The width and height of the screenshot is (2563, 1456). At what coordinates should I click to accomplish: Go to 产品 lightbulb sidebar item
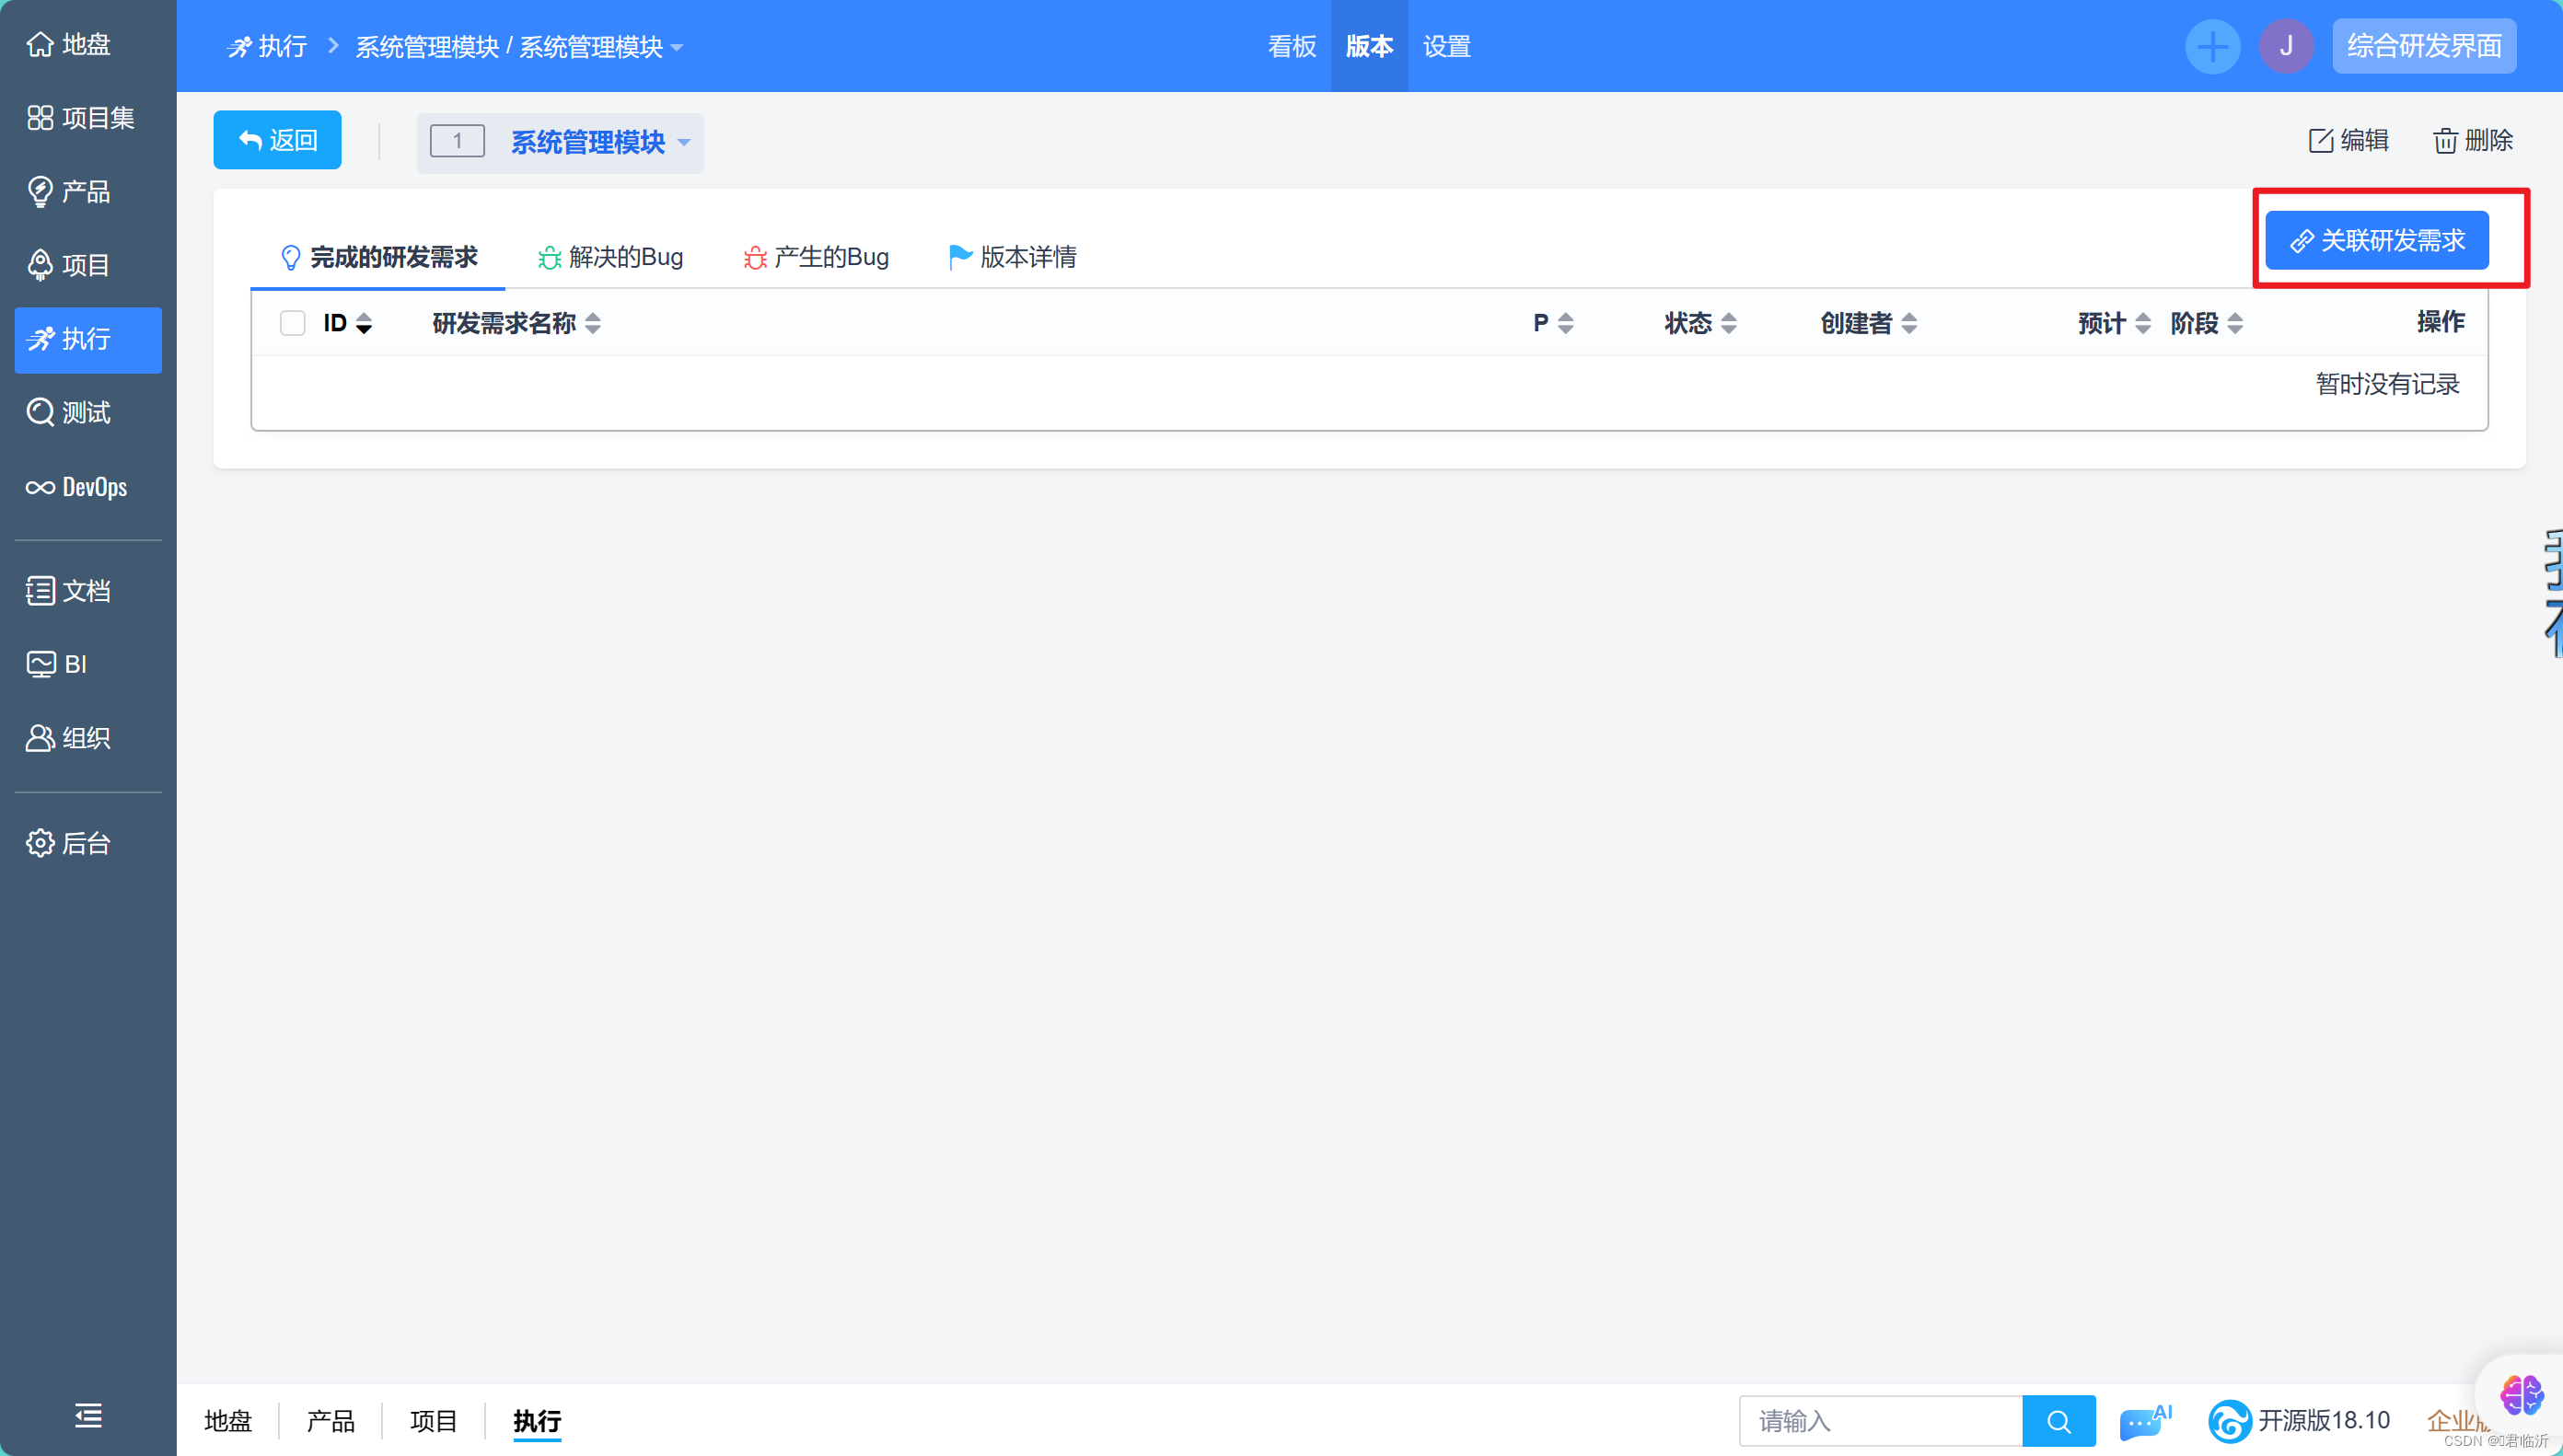click(x=40, y=191)
